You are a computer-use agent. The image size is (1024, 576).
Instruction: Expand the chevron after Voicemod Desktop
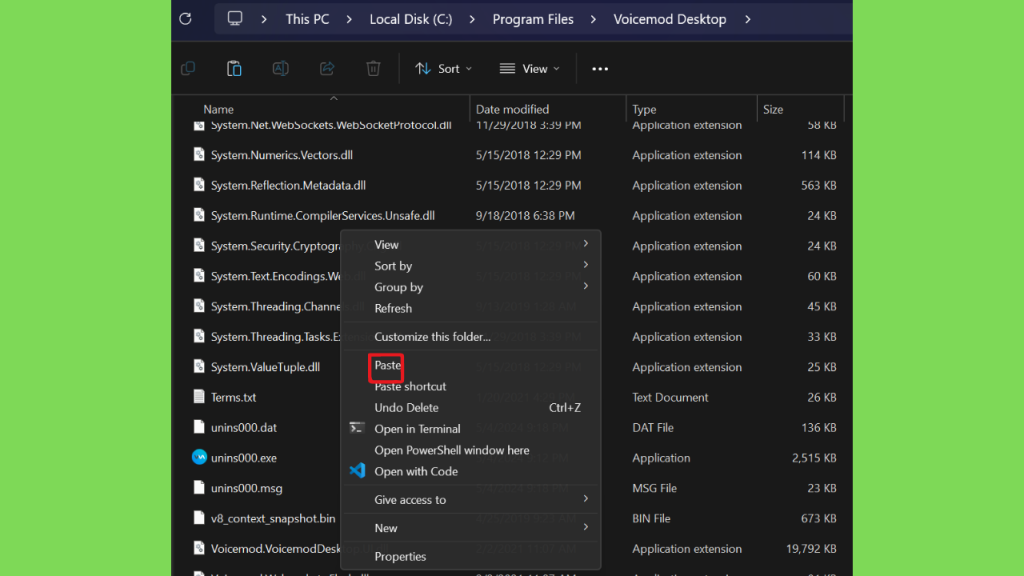748,20
